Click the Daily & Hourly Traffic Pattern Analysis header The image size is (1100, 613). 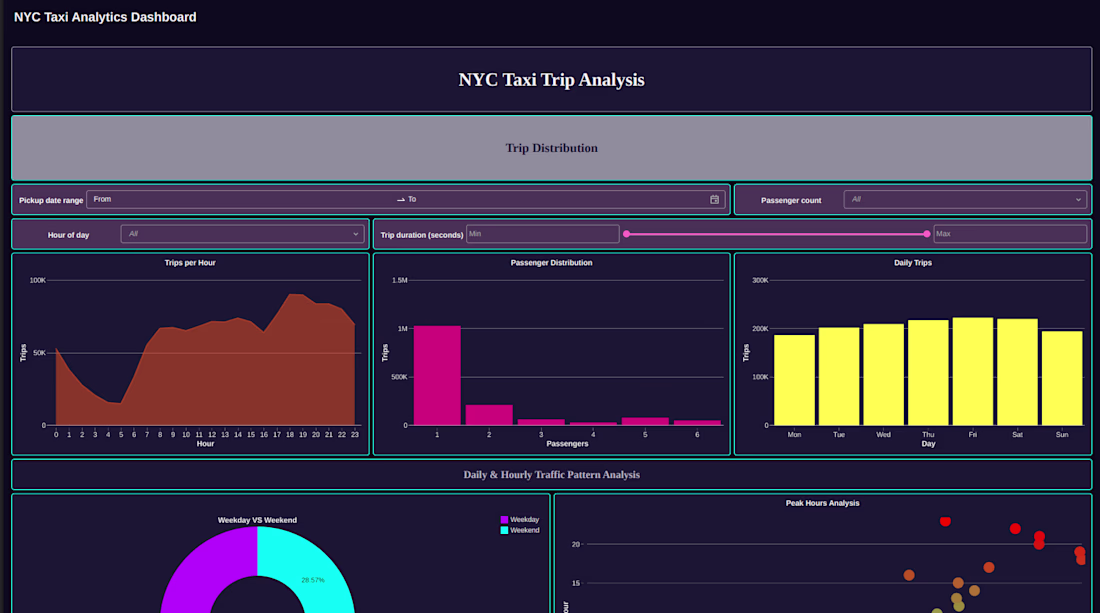(551, 475)
